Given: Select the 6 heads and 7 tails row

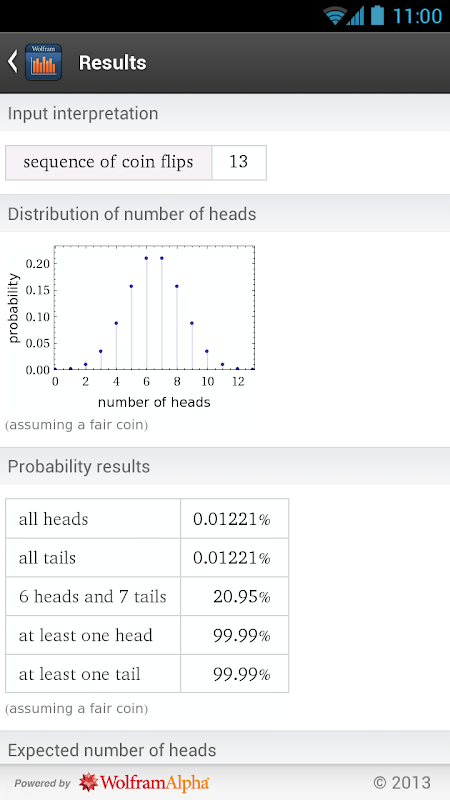Looking at the screenshot, I should click(x=147, y=596).
